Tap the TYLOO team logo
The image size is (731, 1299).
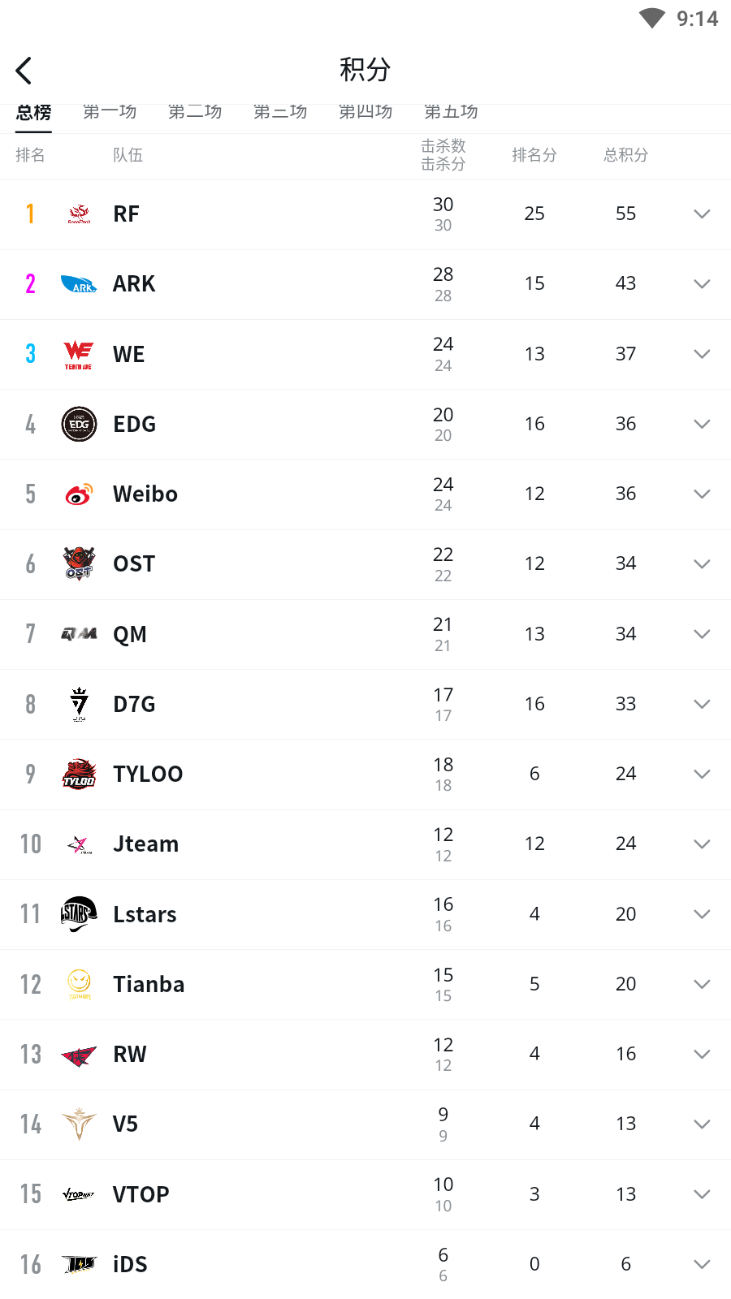[x=79, y=774]
